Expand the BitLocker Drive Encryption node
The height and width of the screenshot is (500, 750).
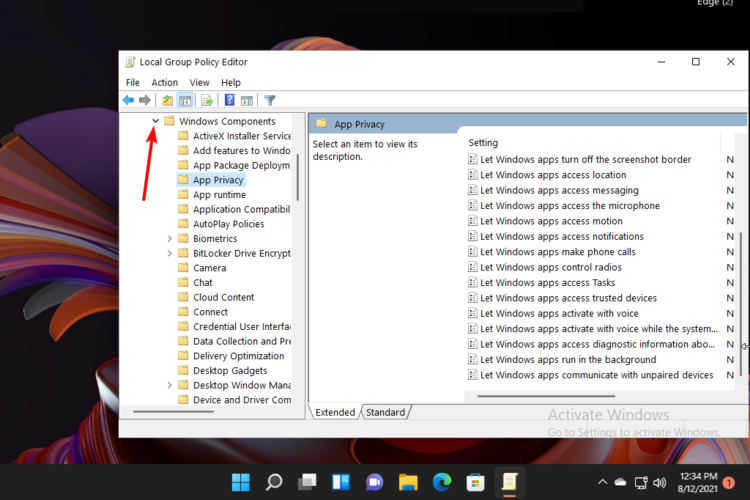(169, 254)
